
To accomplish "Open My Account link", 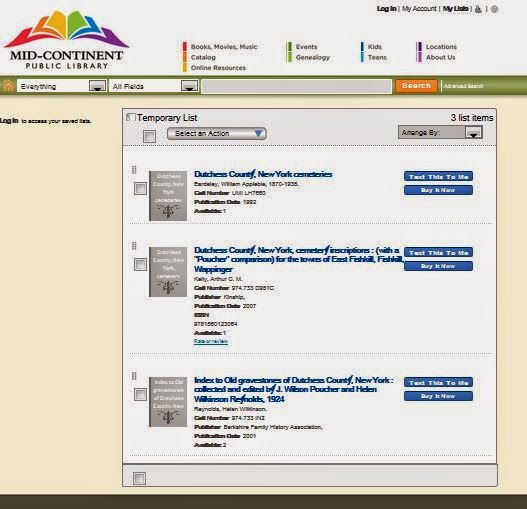I will [419, 9].
